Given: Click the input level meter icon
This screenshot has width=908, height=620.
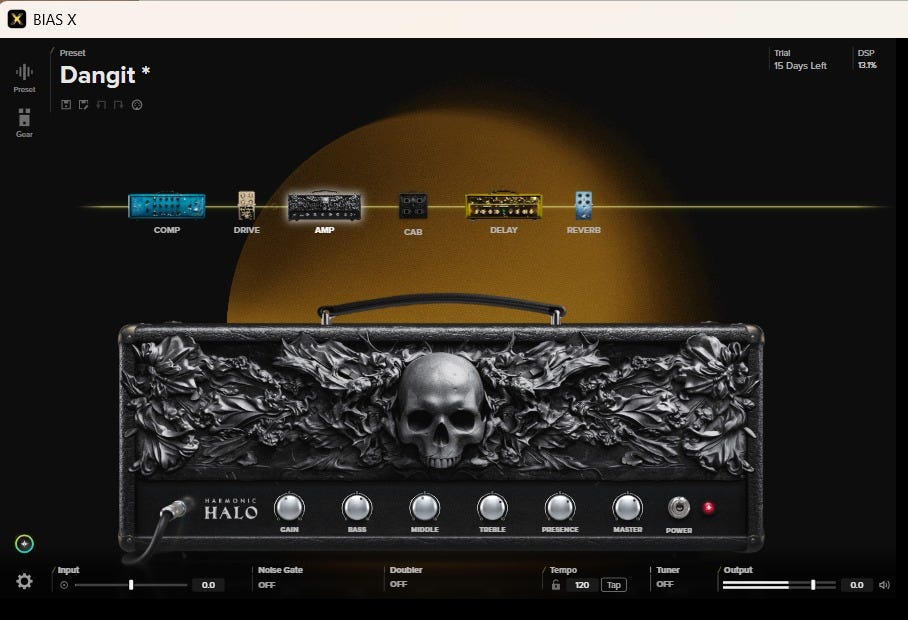Looking at the screenshot, I should tap(64, 585).
